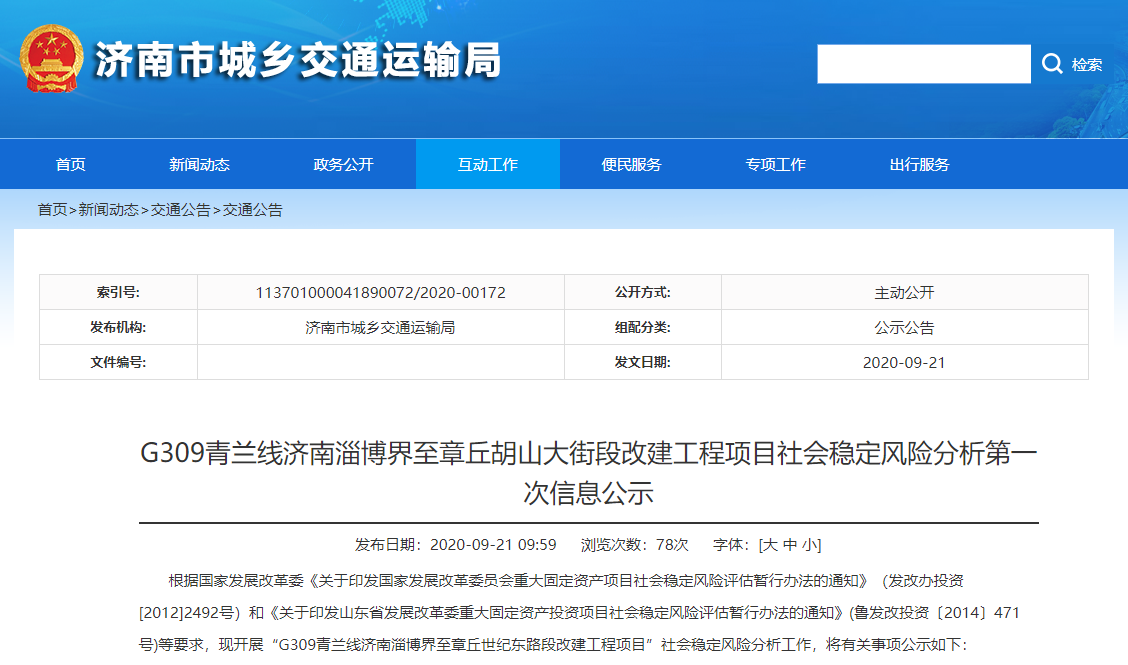This screenshot has height=665, width=1128.
Task: Open the 首页 navigation menu item
Action: [x=71, y=165]
